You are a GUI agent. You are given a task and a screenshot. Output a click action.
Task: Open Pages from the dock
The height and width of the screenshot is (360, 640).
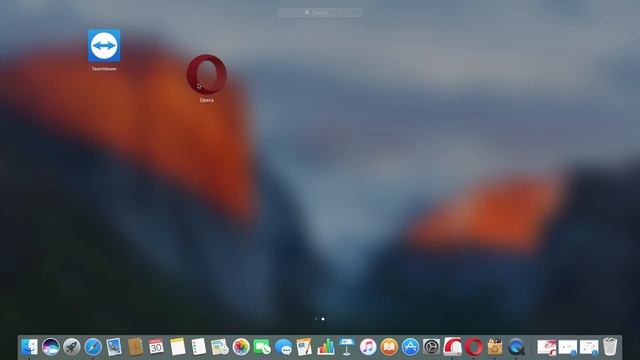304,347
